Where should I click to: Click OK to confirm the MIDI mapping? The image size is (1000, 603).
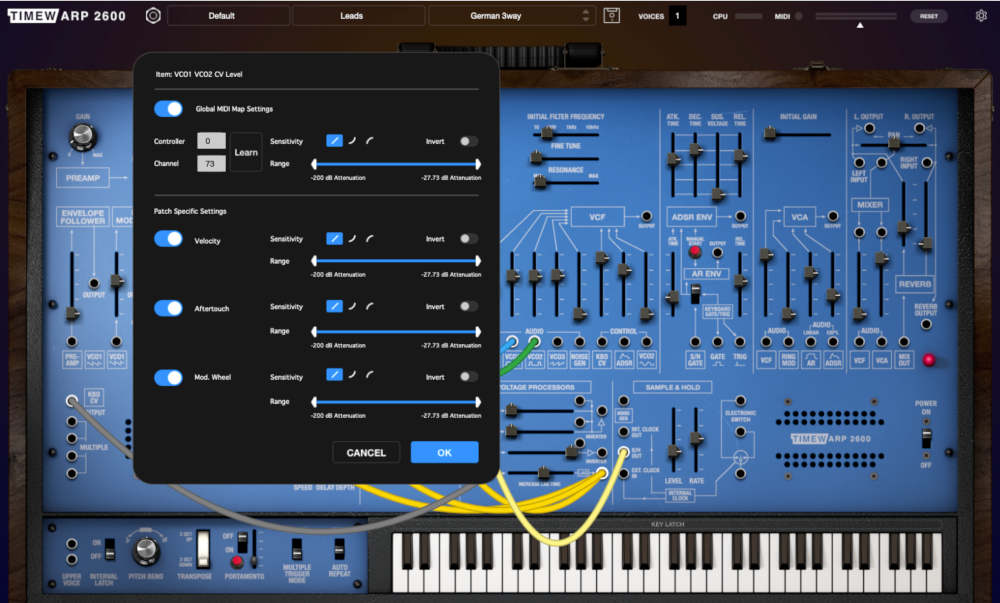443,452
